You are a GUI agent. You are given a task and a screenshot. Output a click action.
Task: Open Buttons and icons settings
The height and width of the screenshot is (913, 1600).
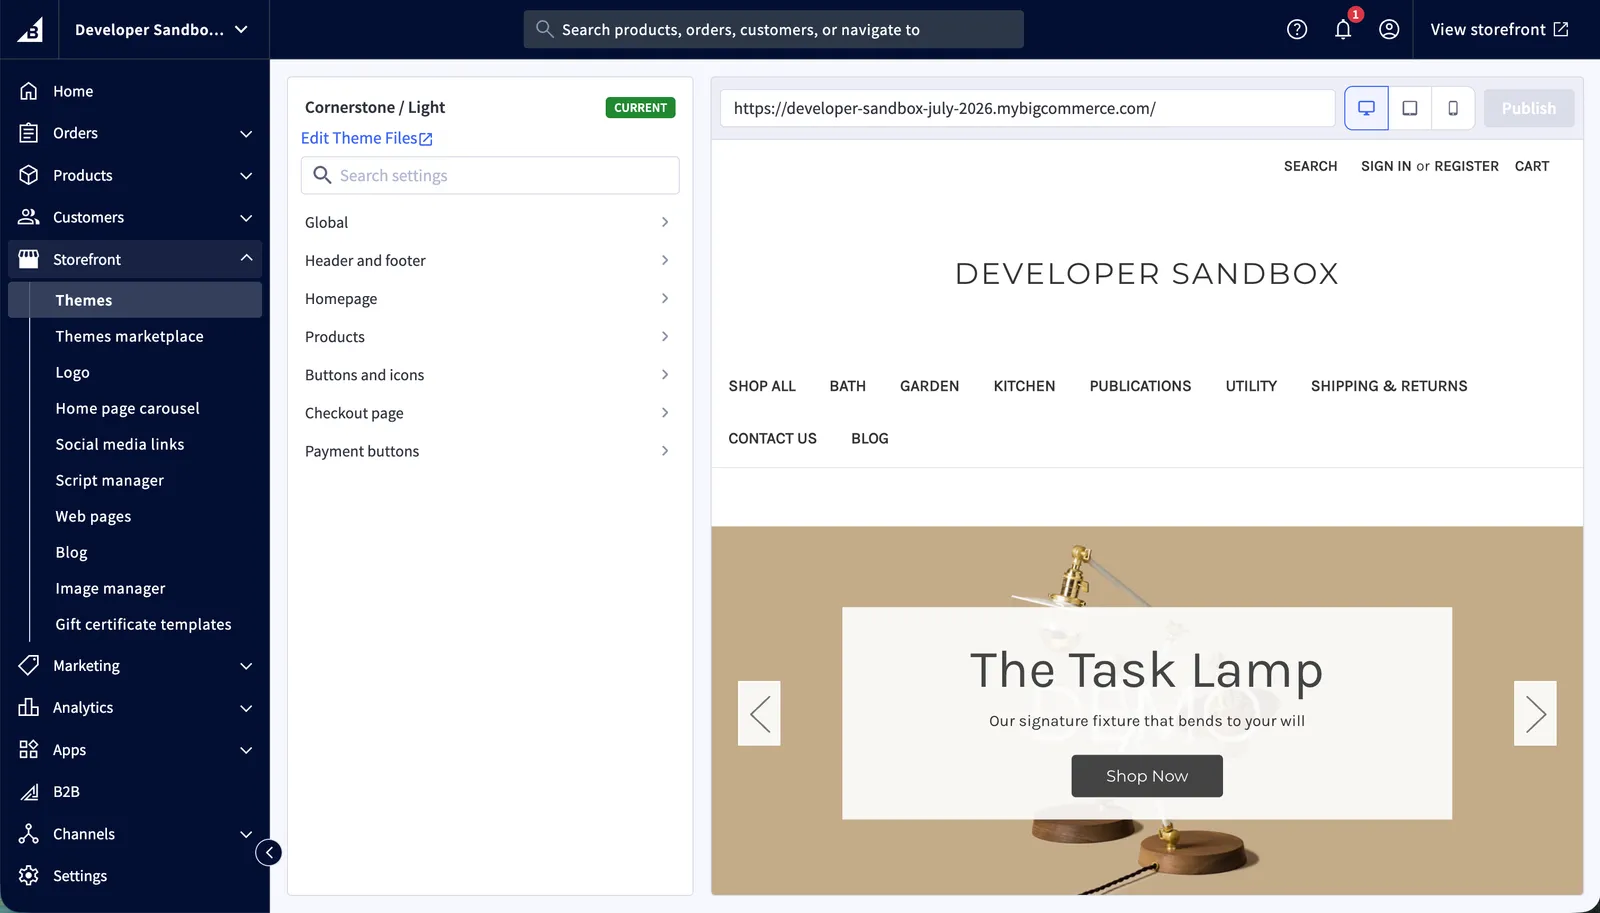[x=489, y=375]
